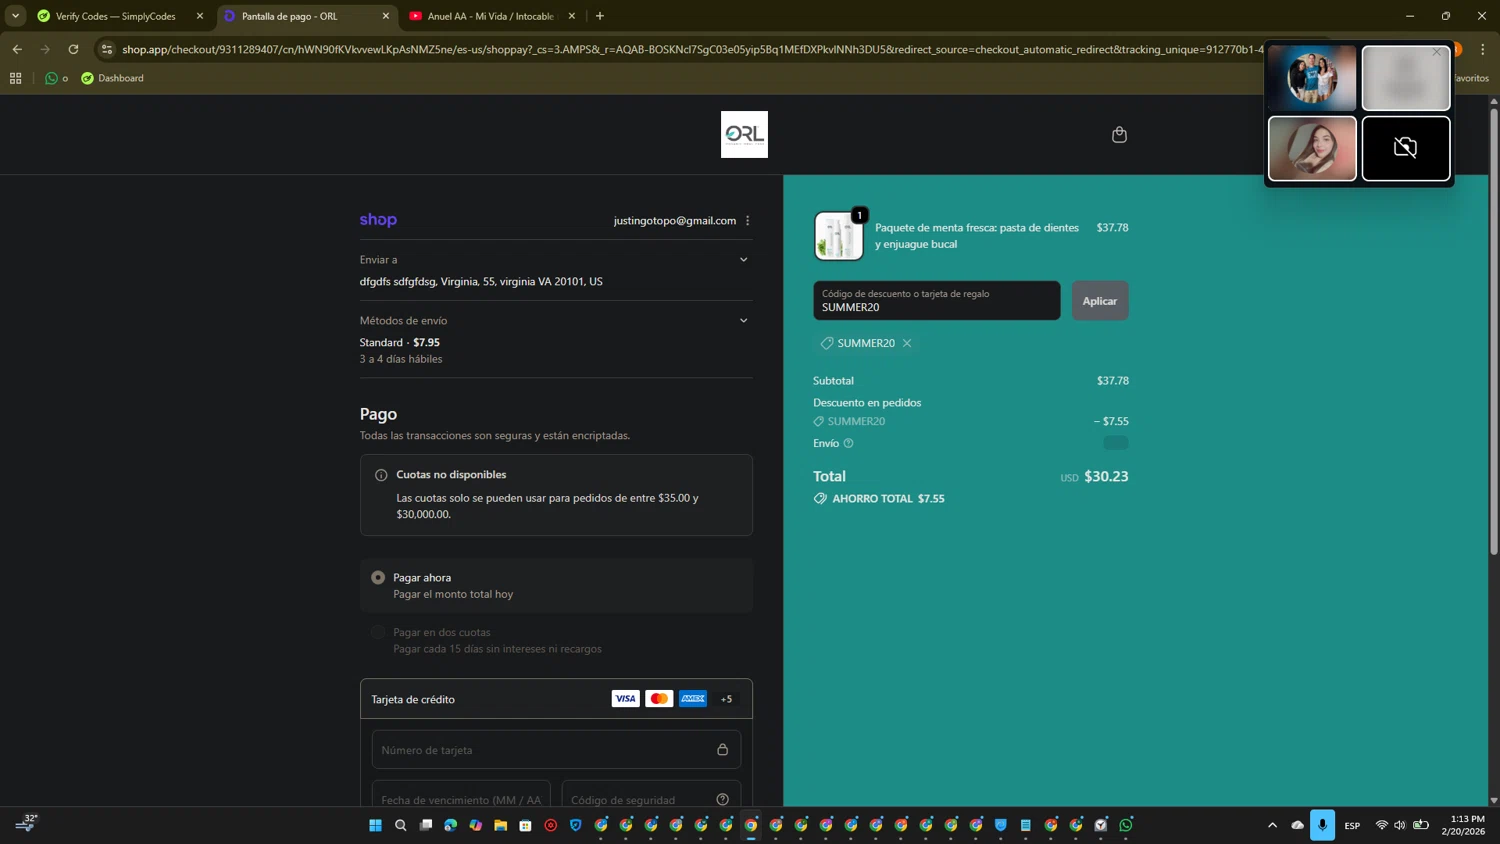Open the Dashboard bookmark
This screenshot has height=844, width=1500.
coord(112,78)
